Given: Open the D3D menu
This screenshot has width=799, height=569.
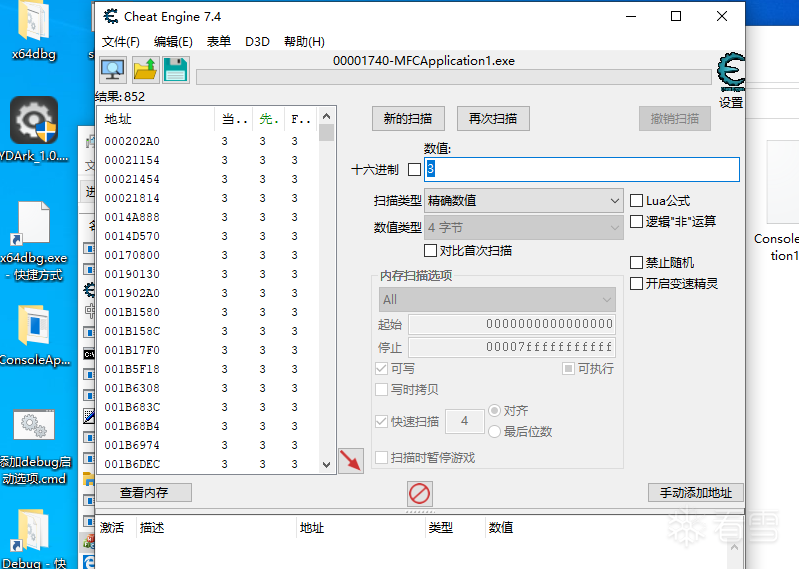Looking at the screenshot, I should [257, 42].
